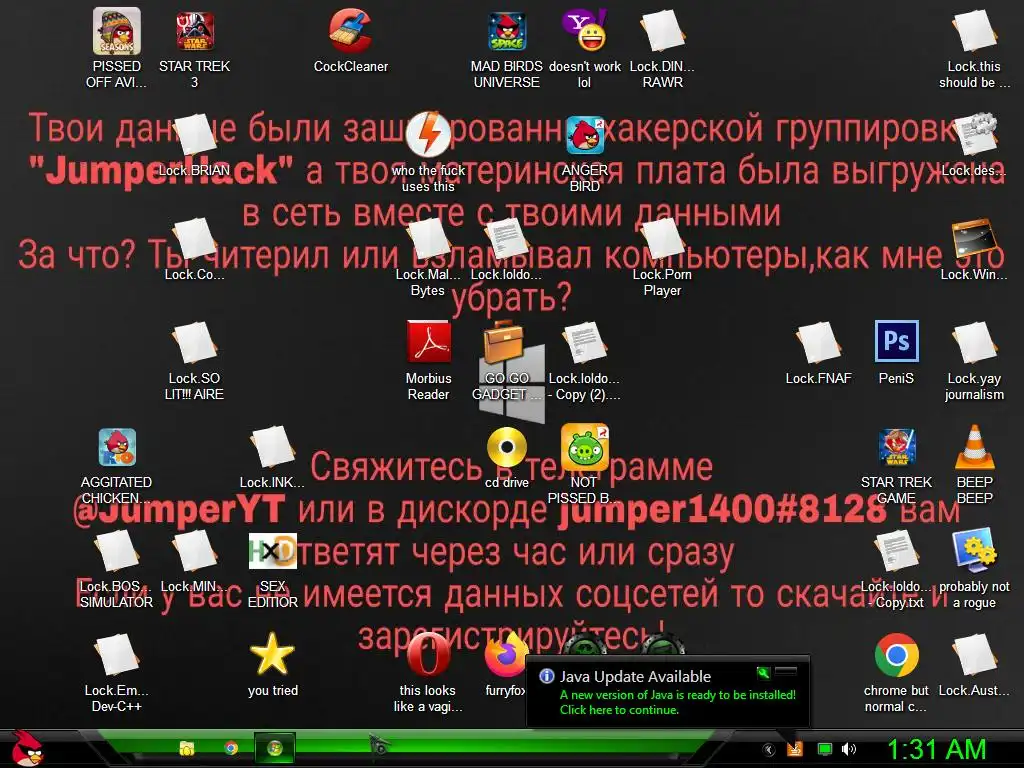Select the Lock.BOS... SIMULATOR file
This screenshot has height=768, width=1024.
(x=116, y=551)
